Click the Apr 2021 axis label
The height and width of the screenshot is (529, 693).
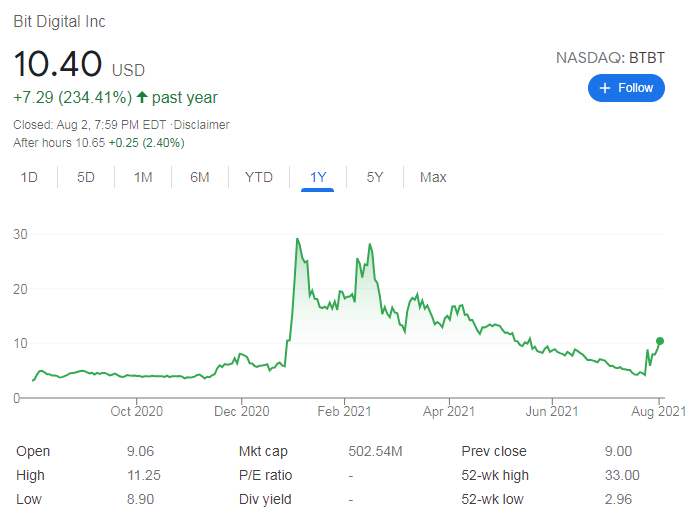[449, 411]
